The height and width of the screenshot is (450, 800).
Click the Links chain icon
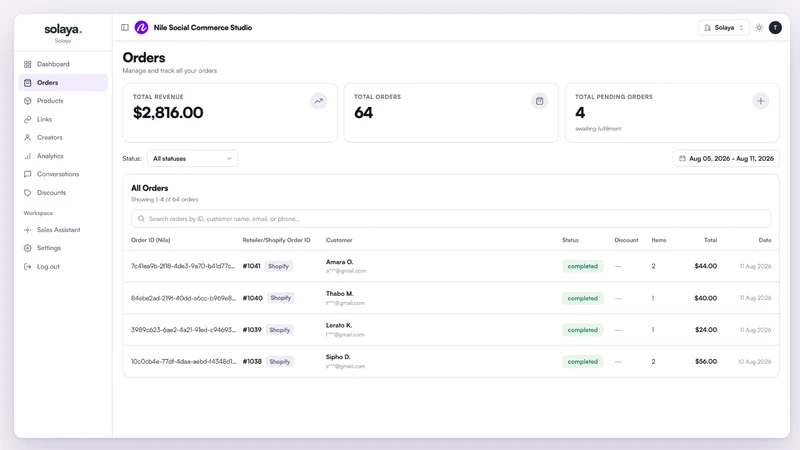click(x=28, y=119)
